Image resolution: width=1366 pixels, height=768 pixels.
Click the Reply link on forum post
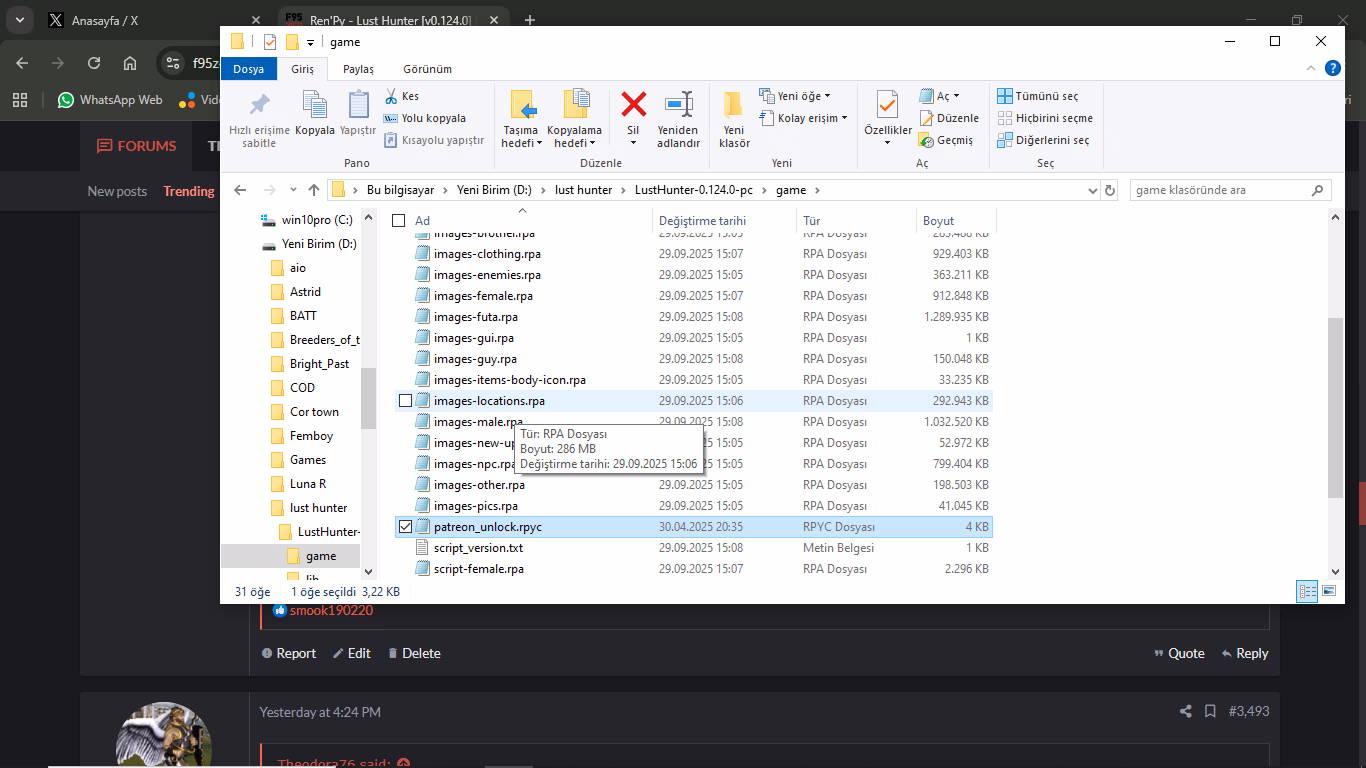1244,653
